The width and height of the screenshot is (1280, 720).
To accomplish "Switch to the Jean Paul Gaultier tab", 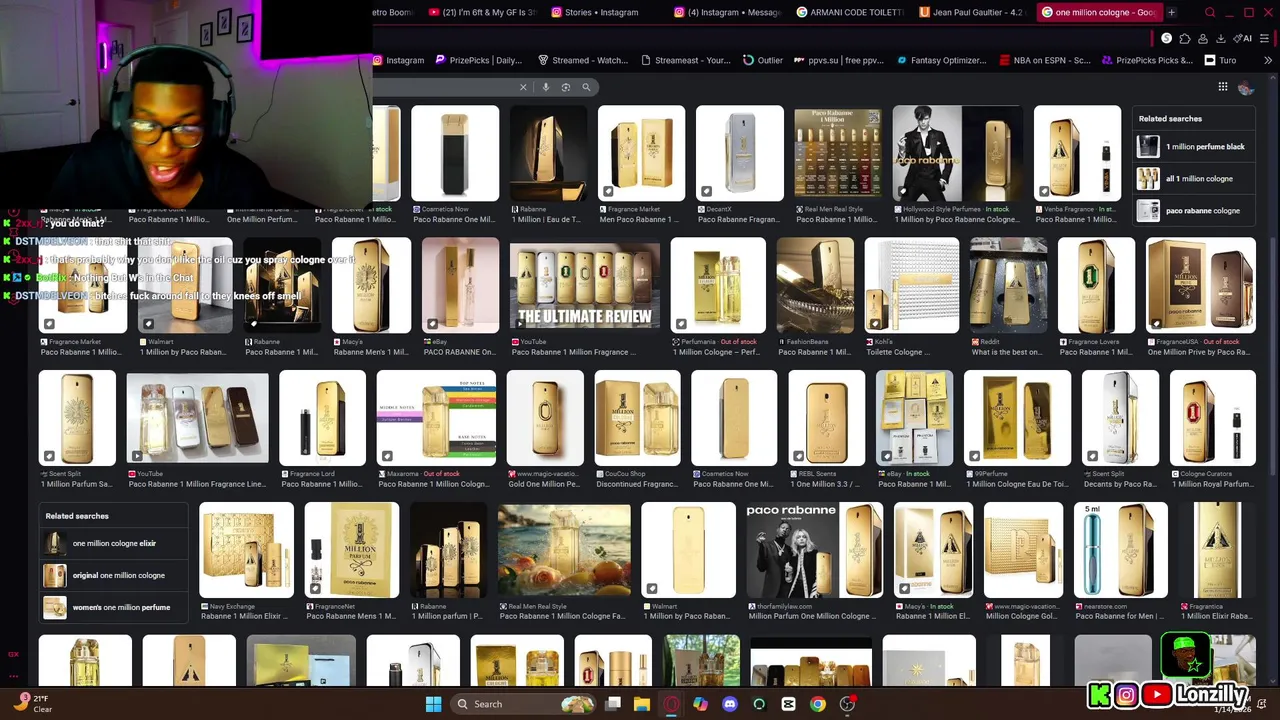I will click(973, 12).
